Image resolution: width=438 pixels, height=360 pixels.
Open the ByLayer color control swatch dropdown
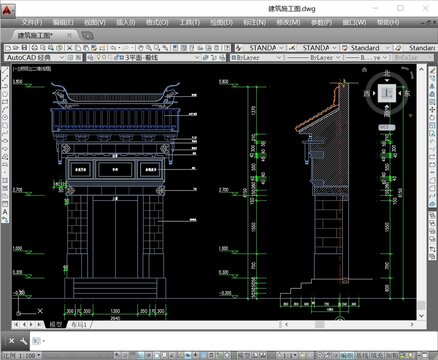coord(256,58)
